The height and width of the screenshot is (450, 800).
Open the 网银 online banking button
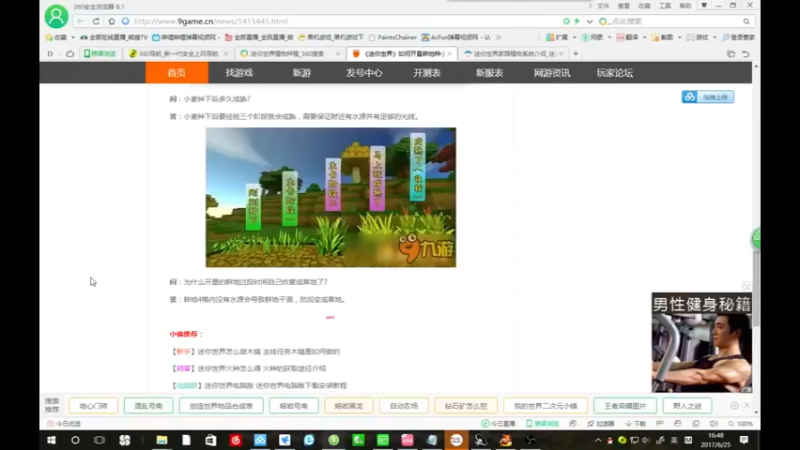tap(592, 37)
